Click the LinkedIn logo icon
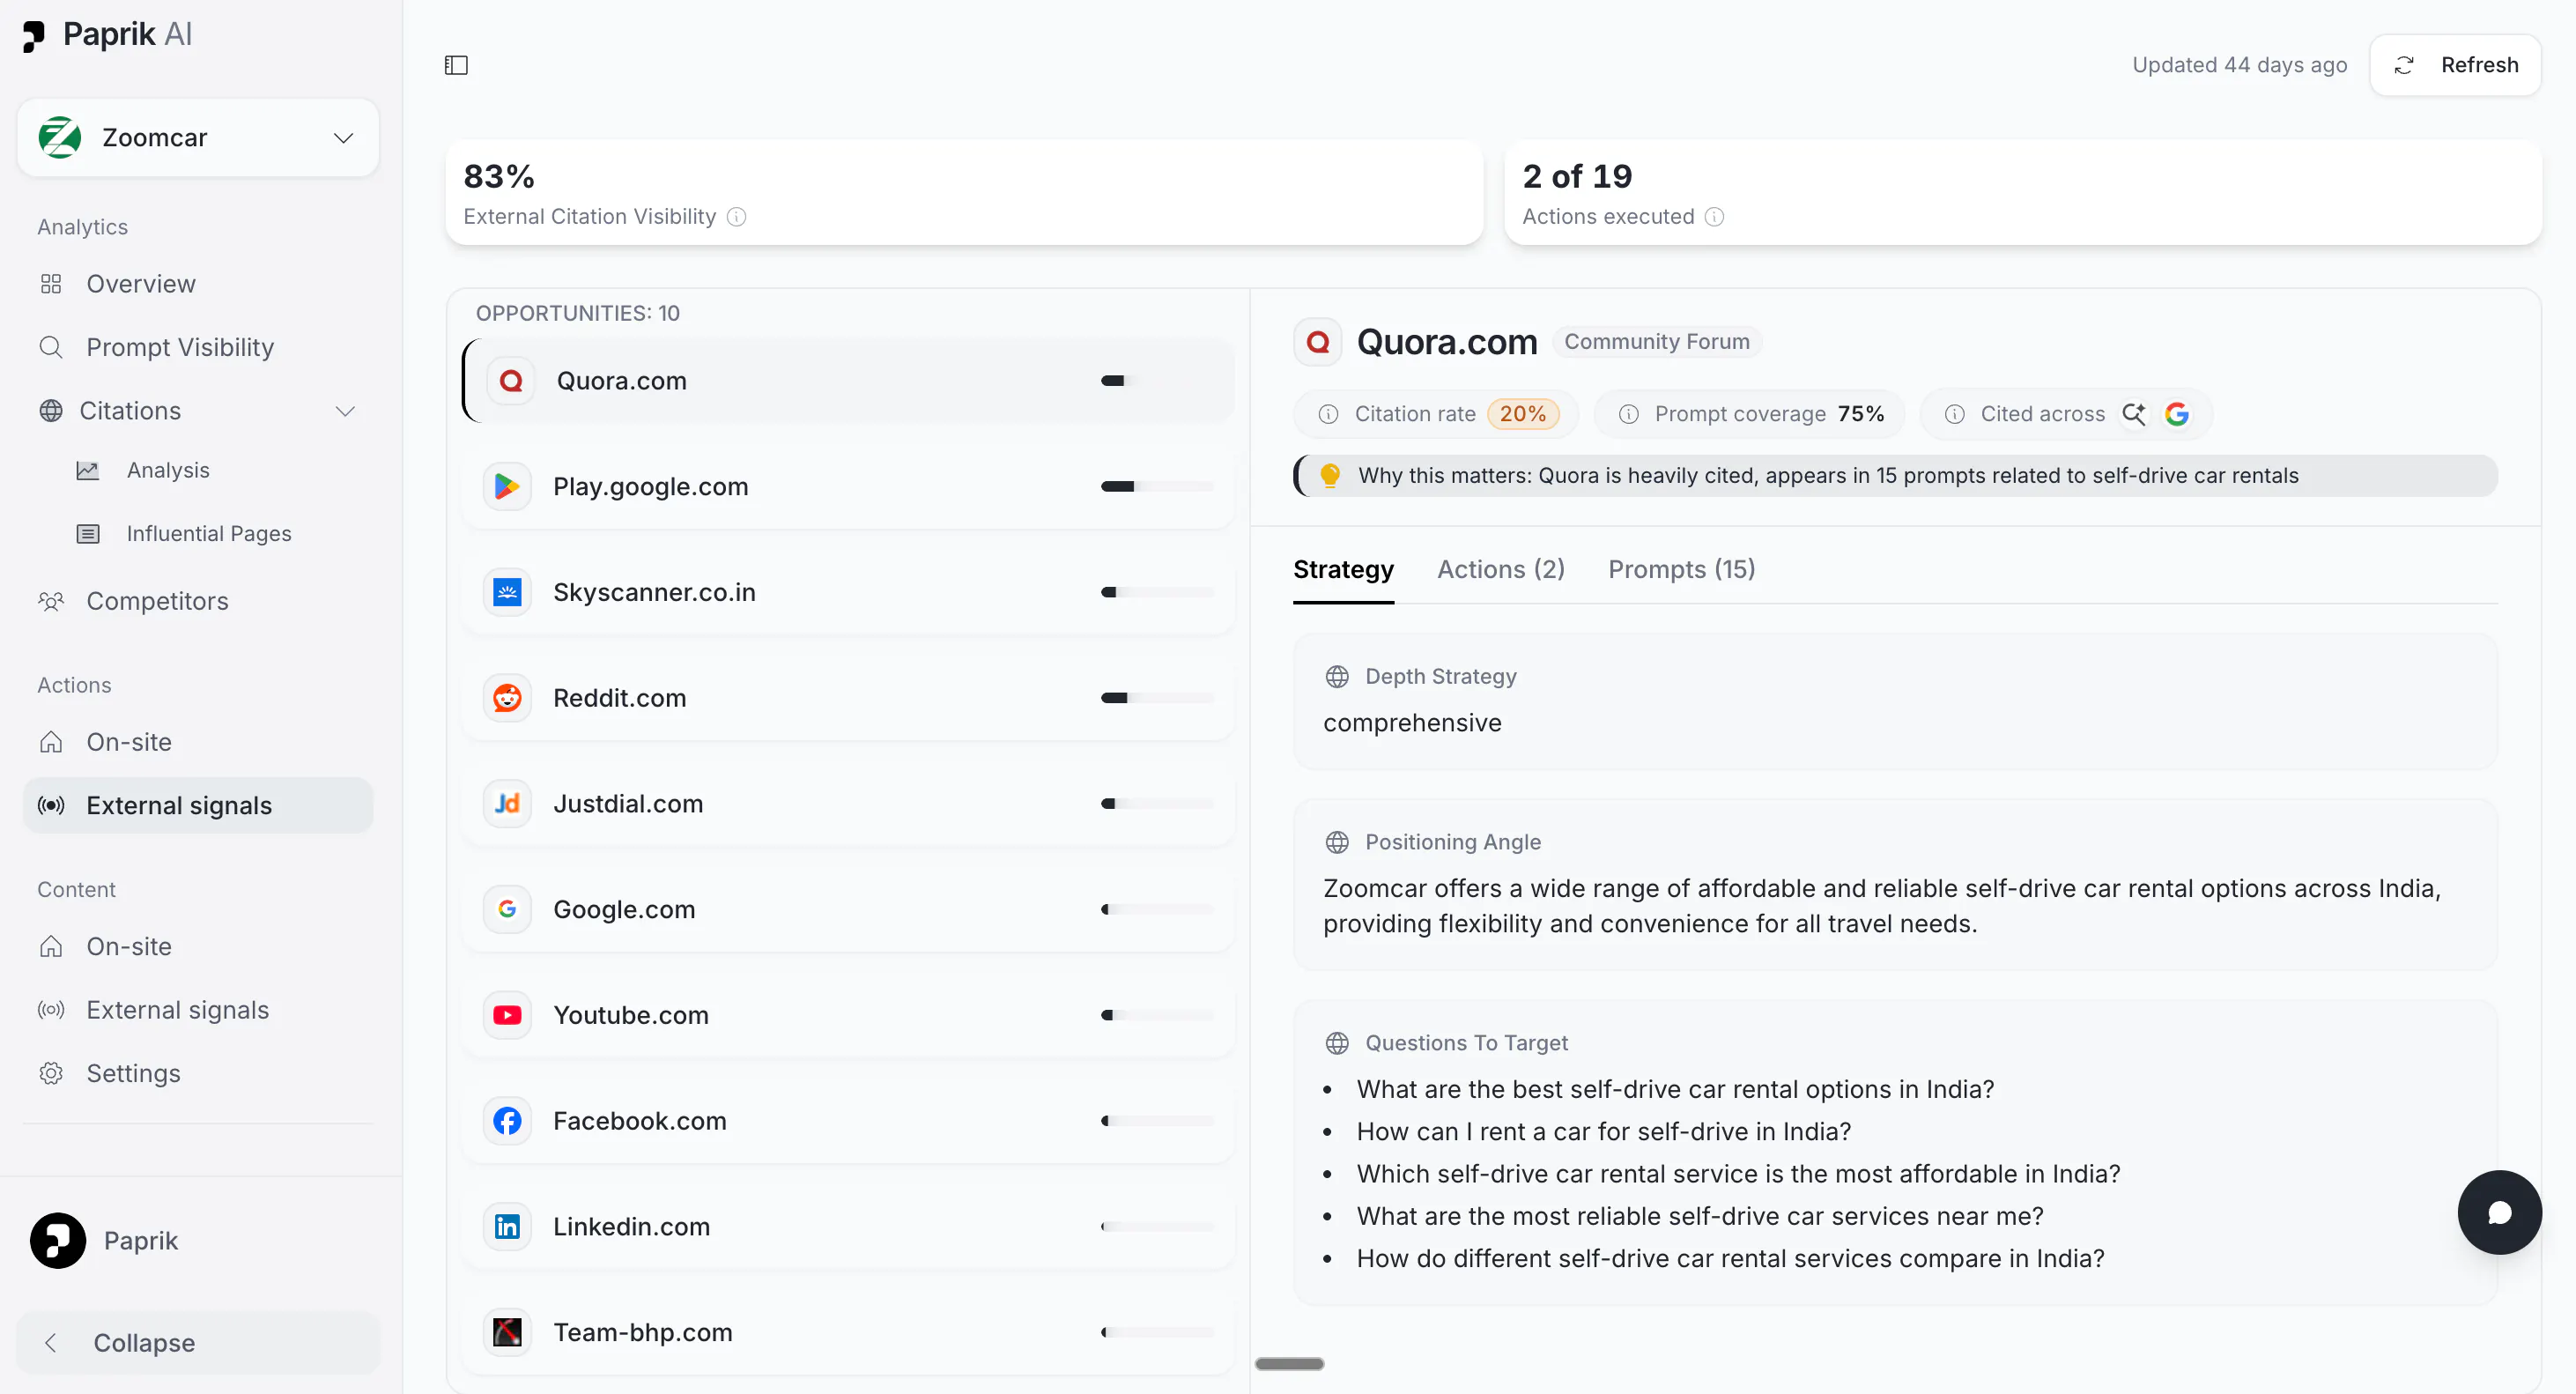Image resolution: width=2576 pixels, height=1394 pixels. (507, 1227)
